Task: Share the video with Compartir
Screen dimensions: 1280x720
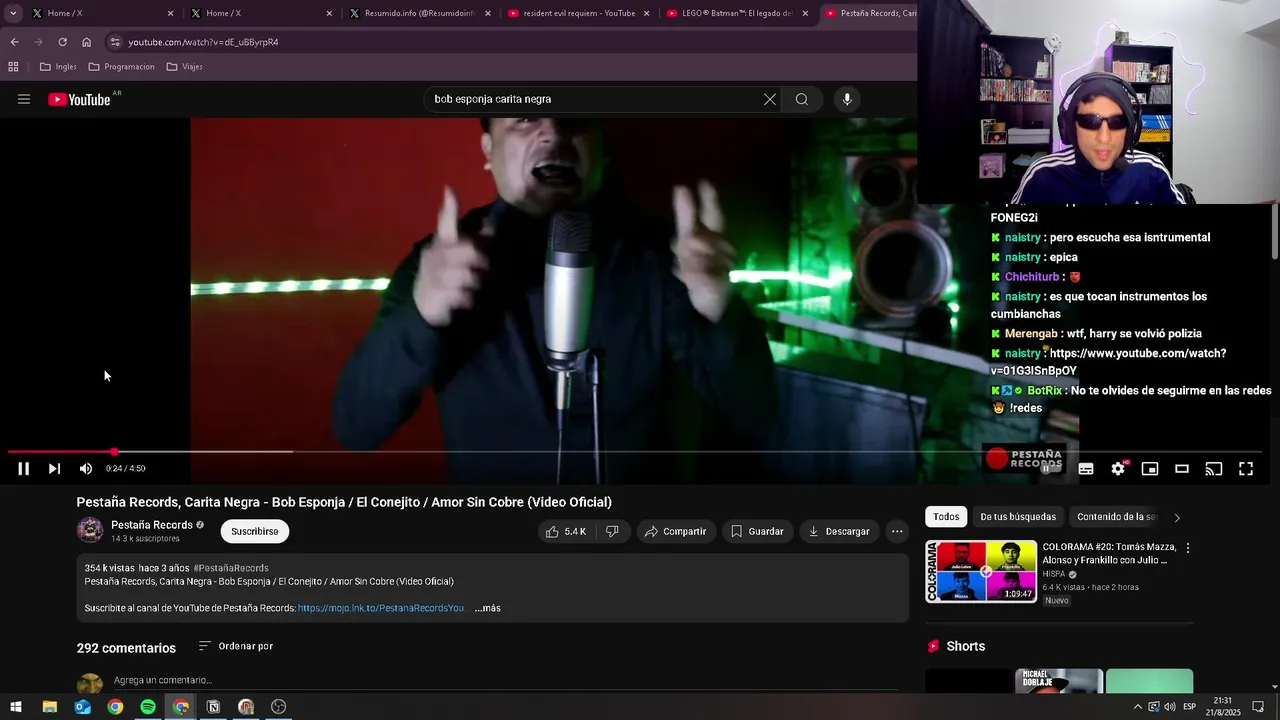Action: pyautogui.click(x=675, y=531)
